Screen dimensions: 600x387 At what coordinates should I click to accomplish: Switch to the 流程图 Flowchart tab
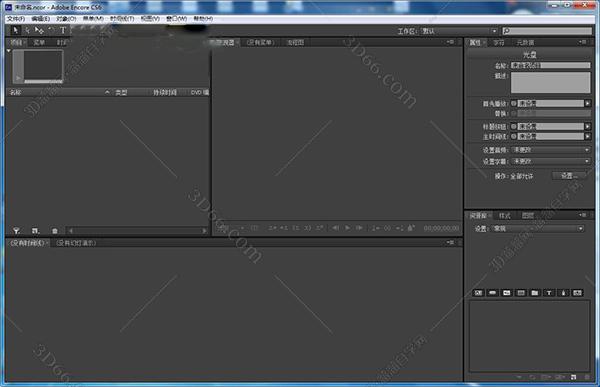click(295, 42)
